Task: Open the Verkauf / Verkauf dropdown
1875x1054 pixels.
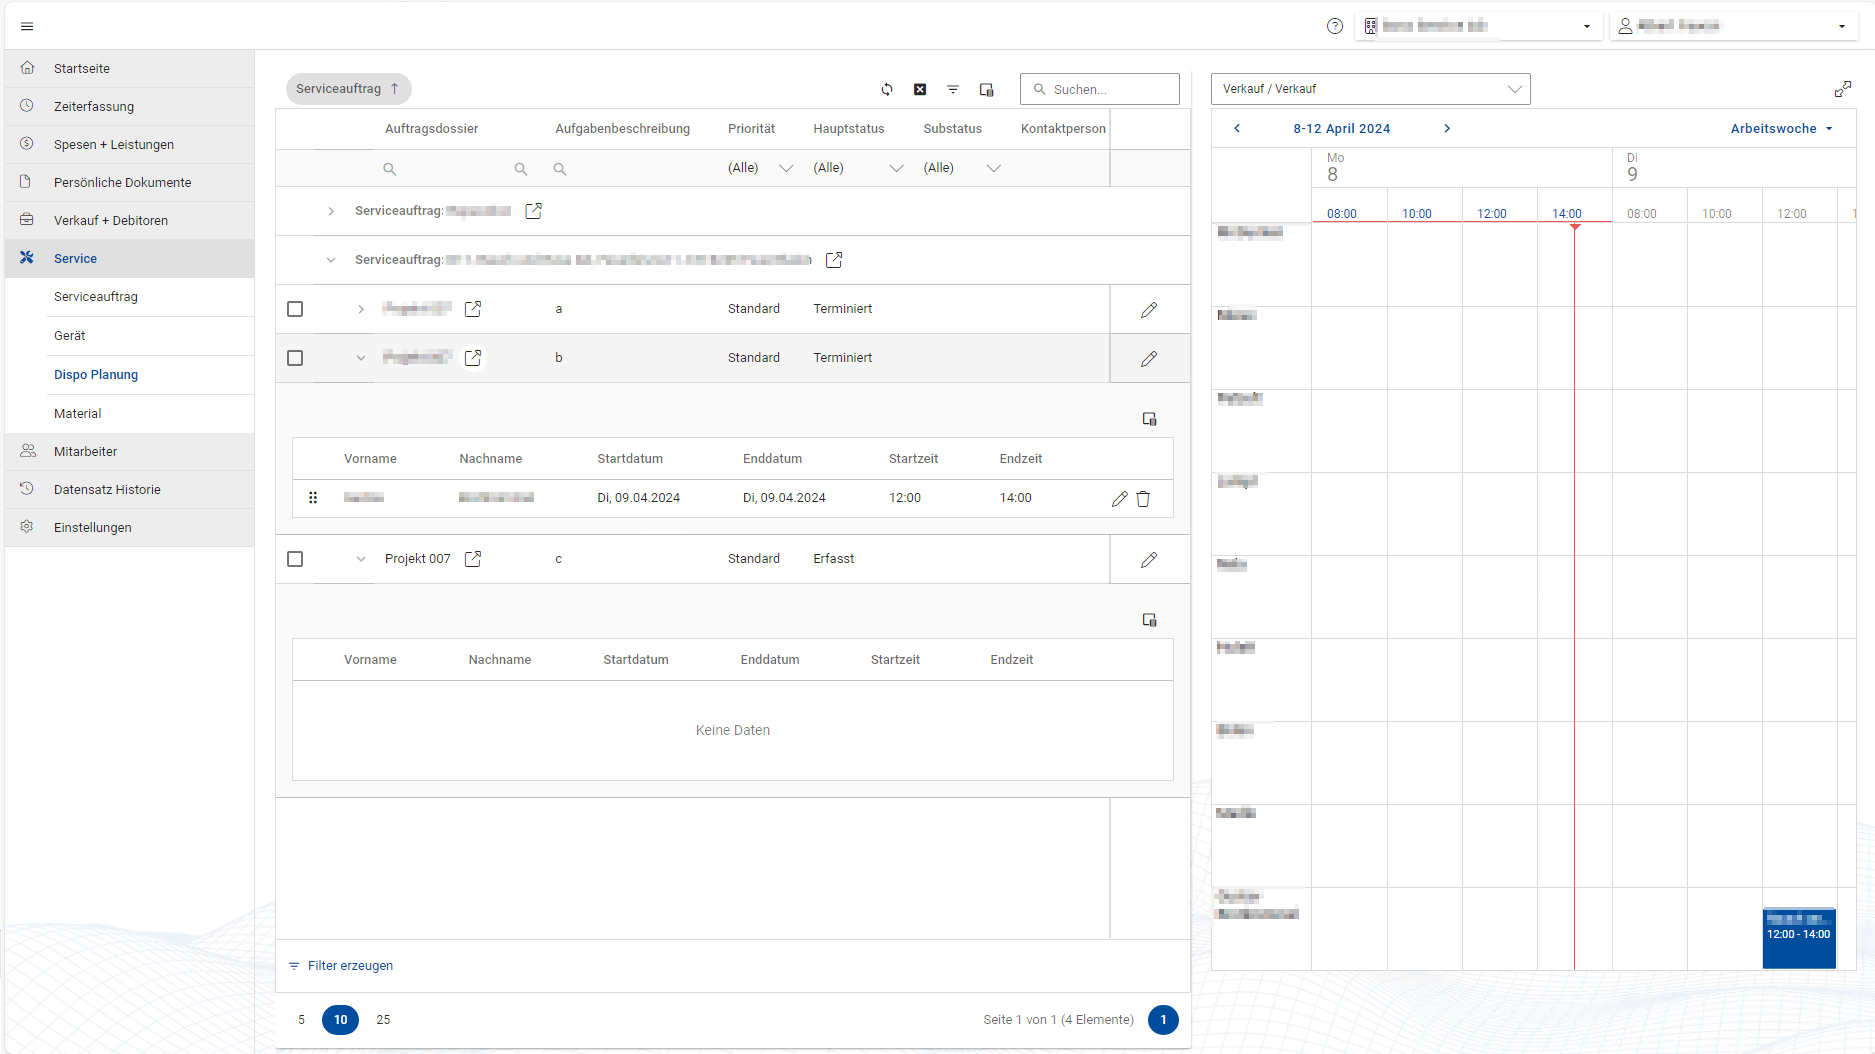Action: (x=1370, y=89)
